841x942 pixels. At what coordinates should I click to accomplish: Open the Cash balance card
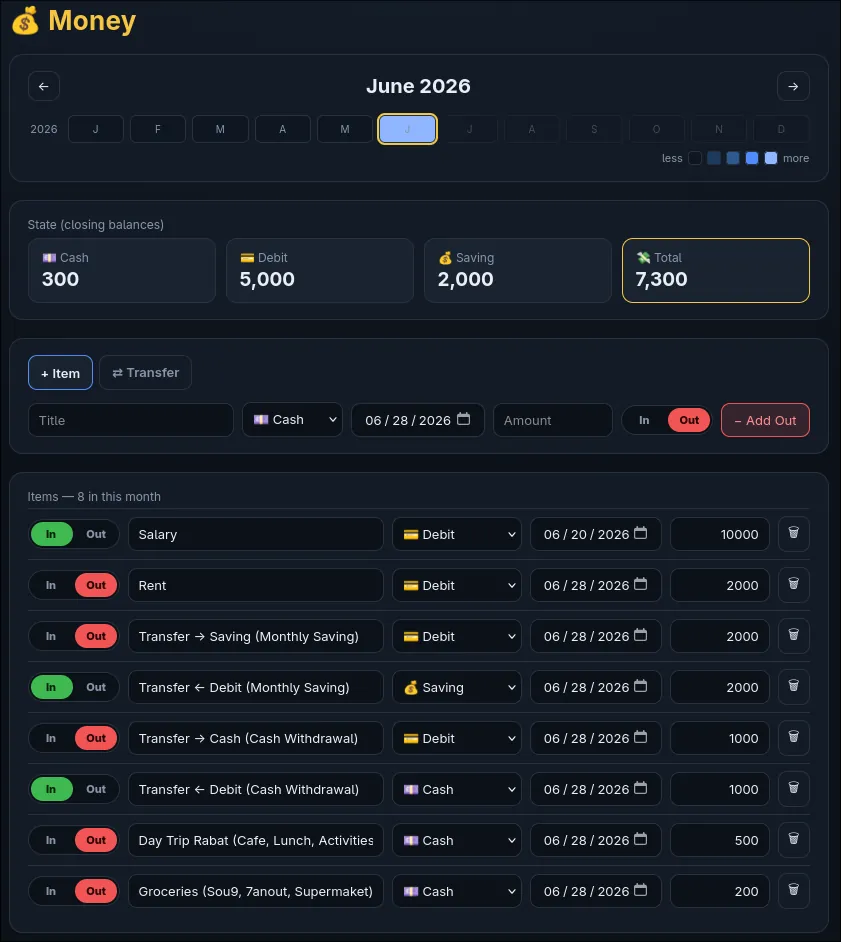click(122, 271)
